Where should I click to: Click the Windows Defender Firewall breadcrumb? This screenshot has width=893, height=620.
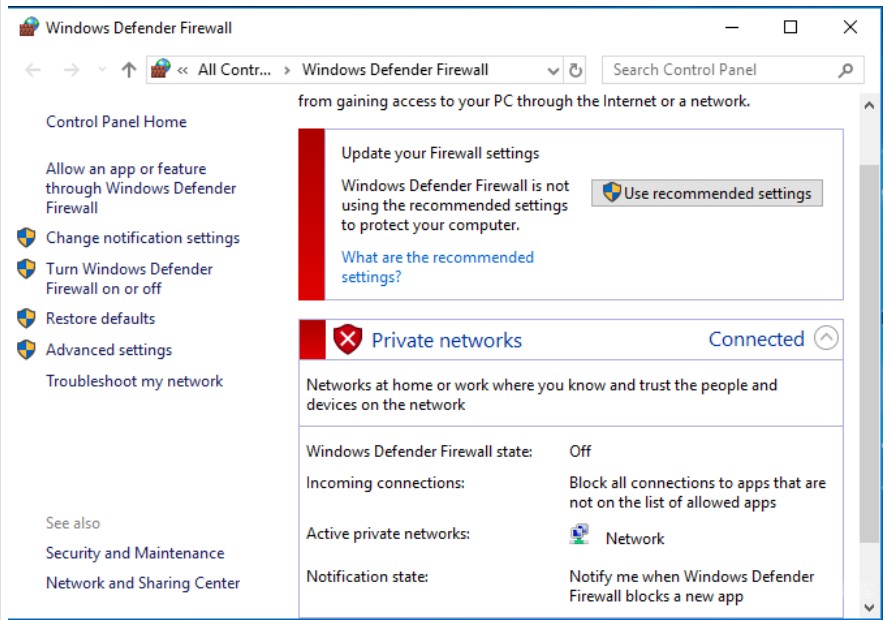coord(395,69)
